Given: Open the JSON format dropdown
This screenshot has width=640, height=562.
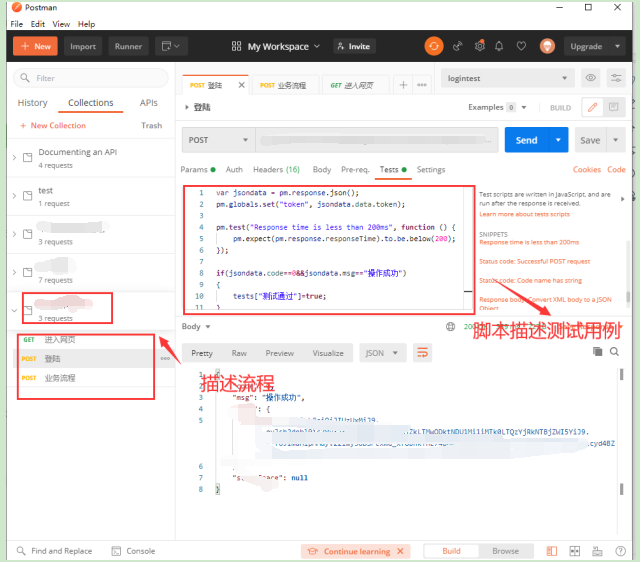Looking at the screenshot, I should (x=382, y=353).
